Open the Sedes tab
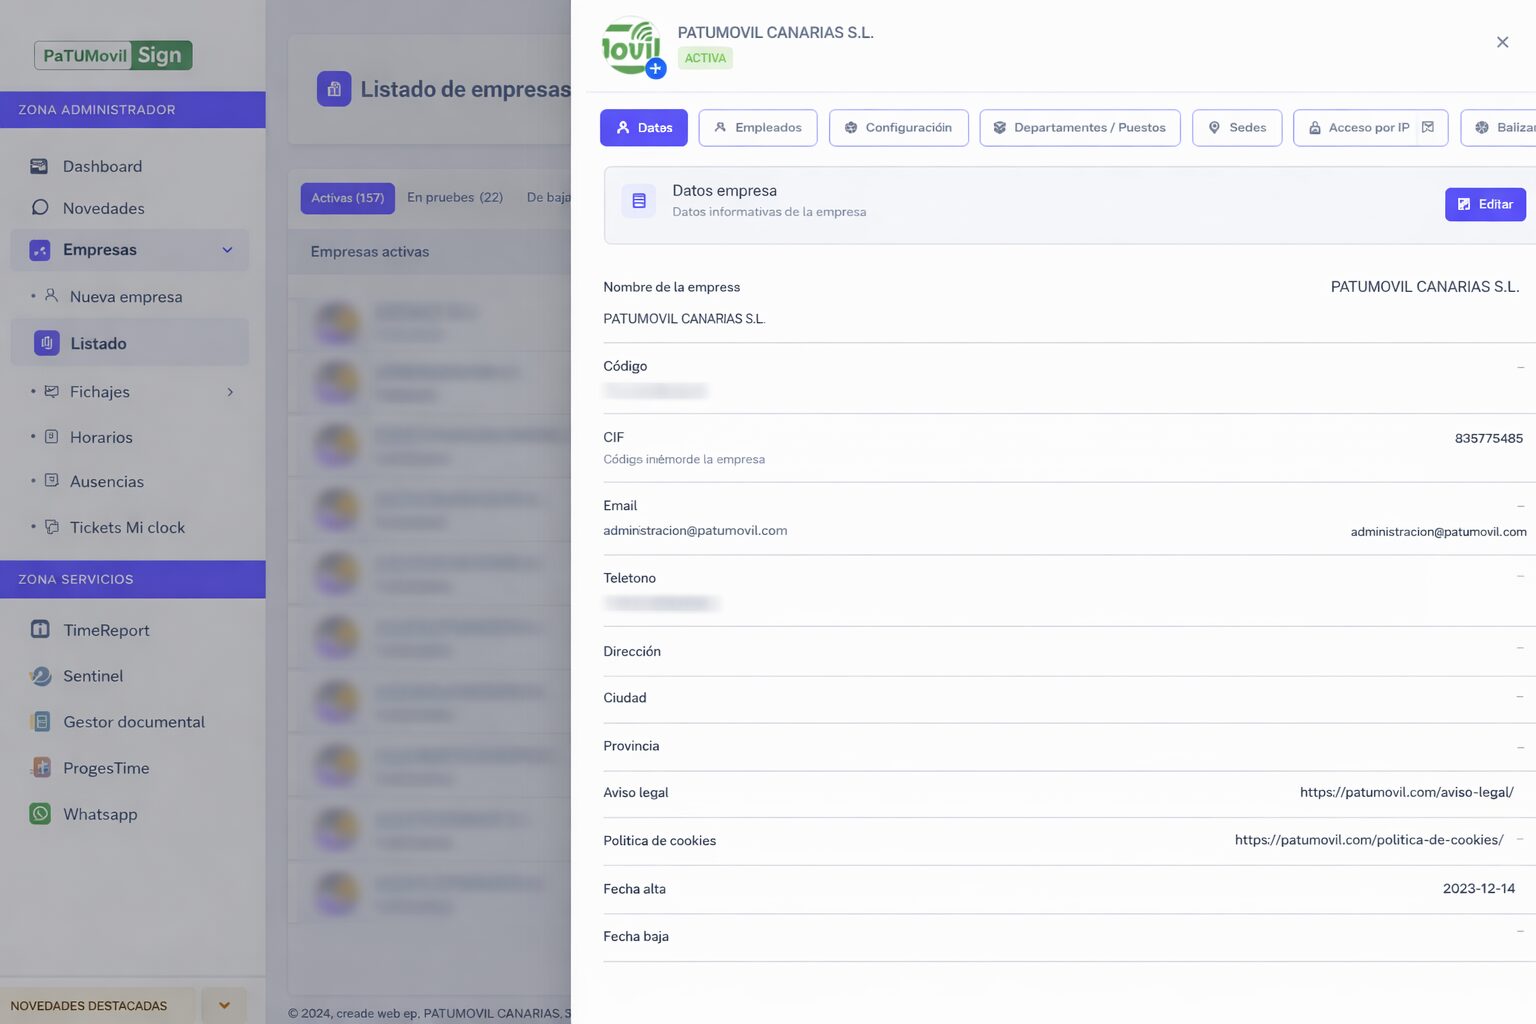Screen dimensions: 1536x1024 [x=1237, y=128]
